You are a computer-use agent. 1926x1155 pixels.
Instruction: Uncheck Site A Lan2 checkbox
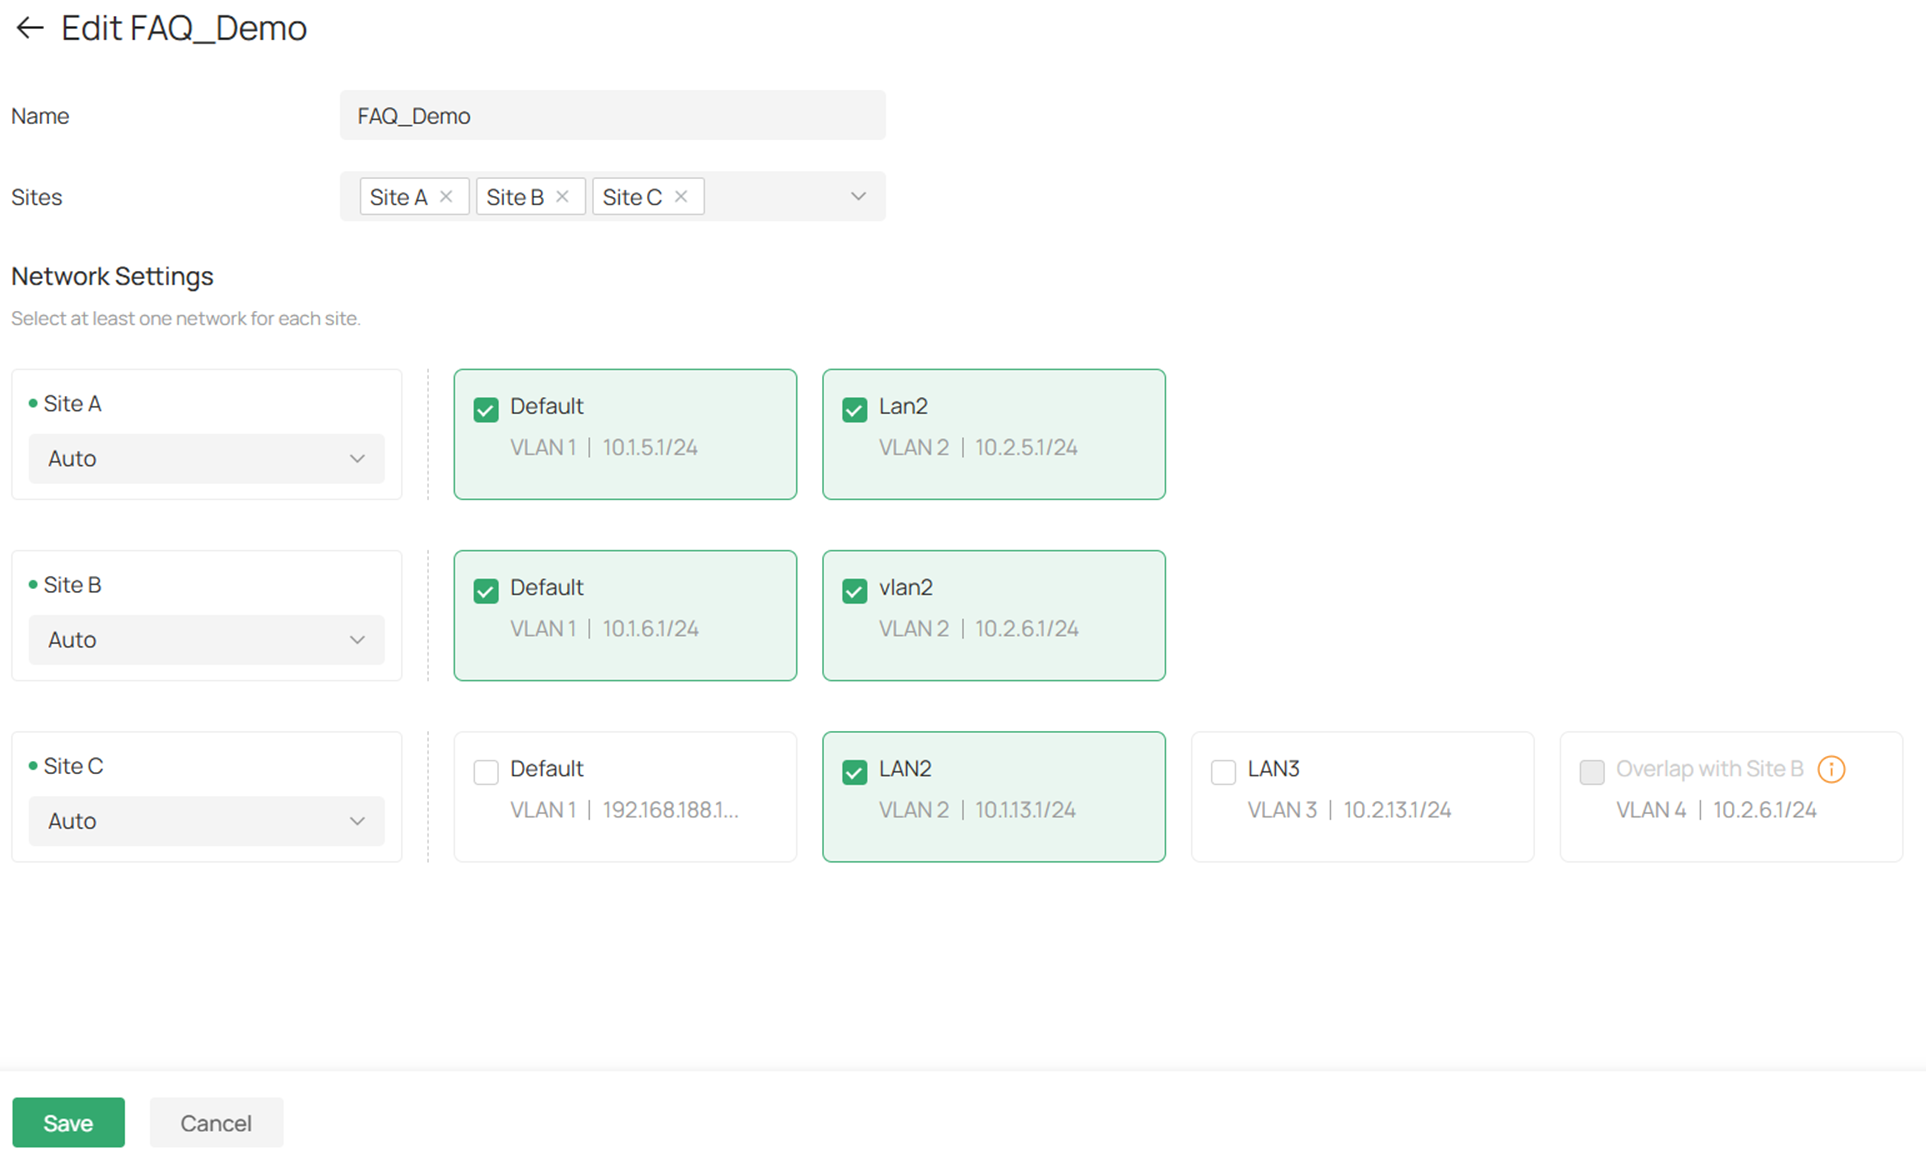(x=855, y=410)
